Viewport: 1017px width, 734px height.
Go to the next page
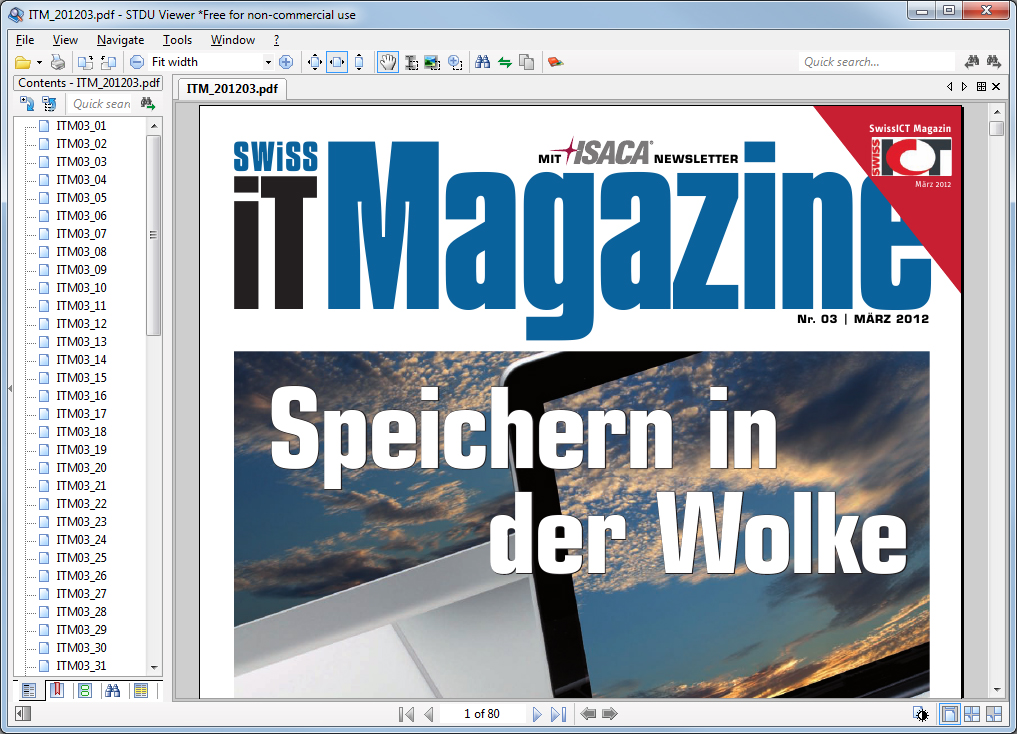536,714
